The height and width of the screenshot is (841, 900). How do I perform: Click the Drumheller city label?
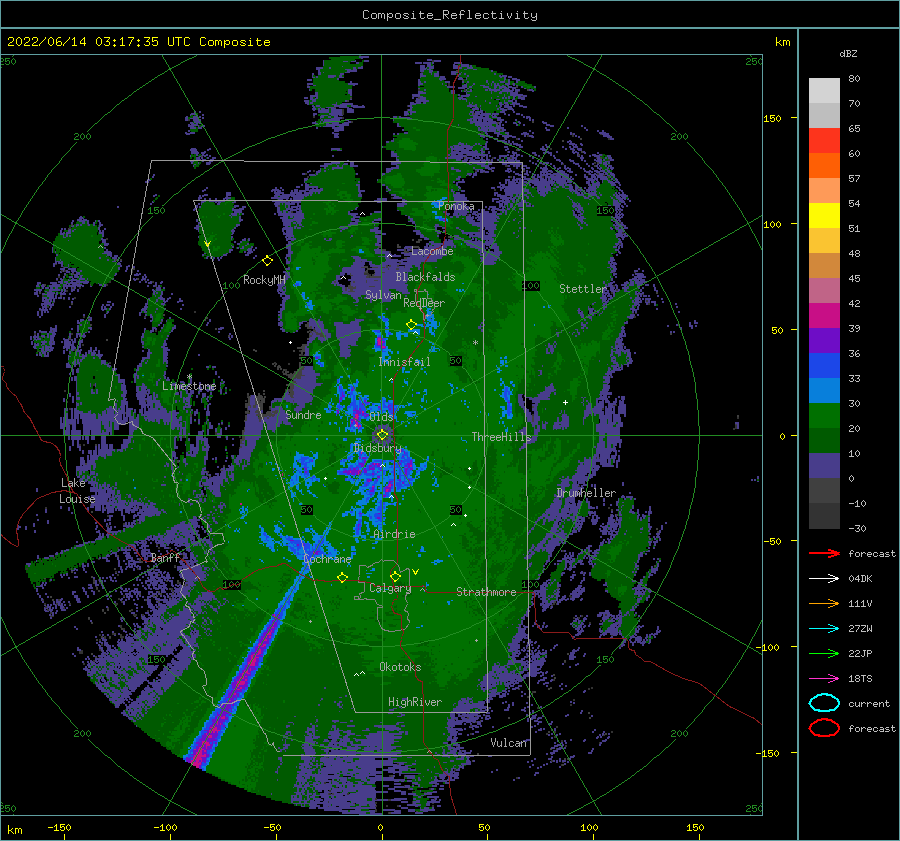(x=586, y=493)
